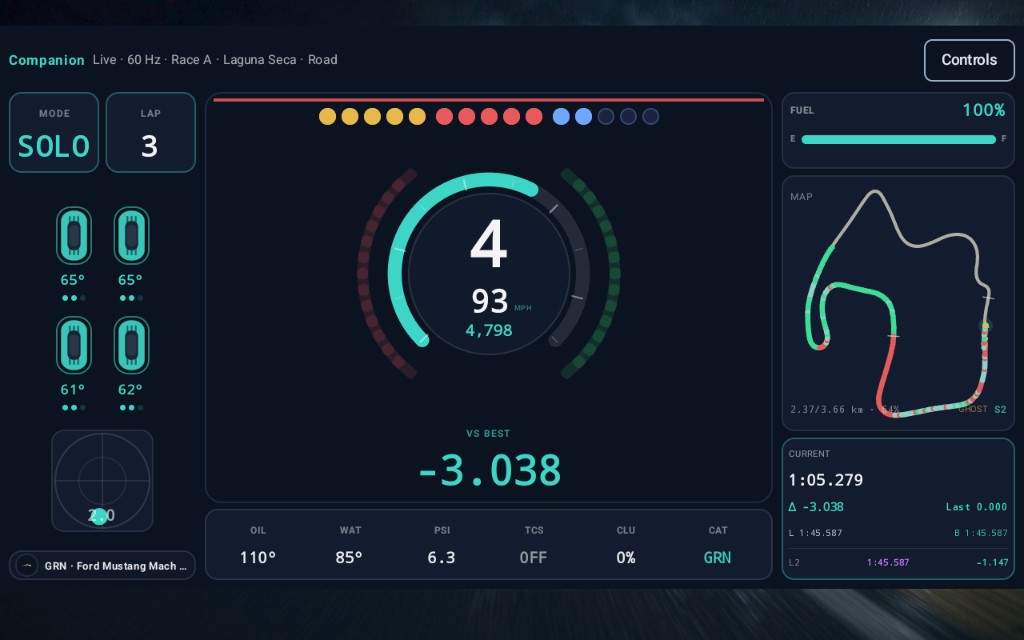
Task: Click the OIL 110° readout
Action: (257, 545)
